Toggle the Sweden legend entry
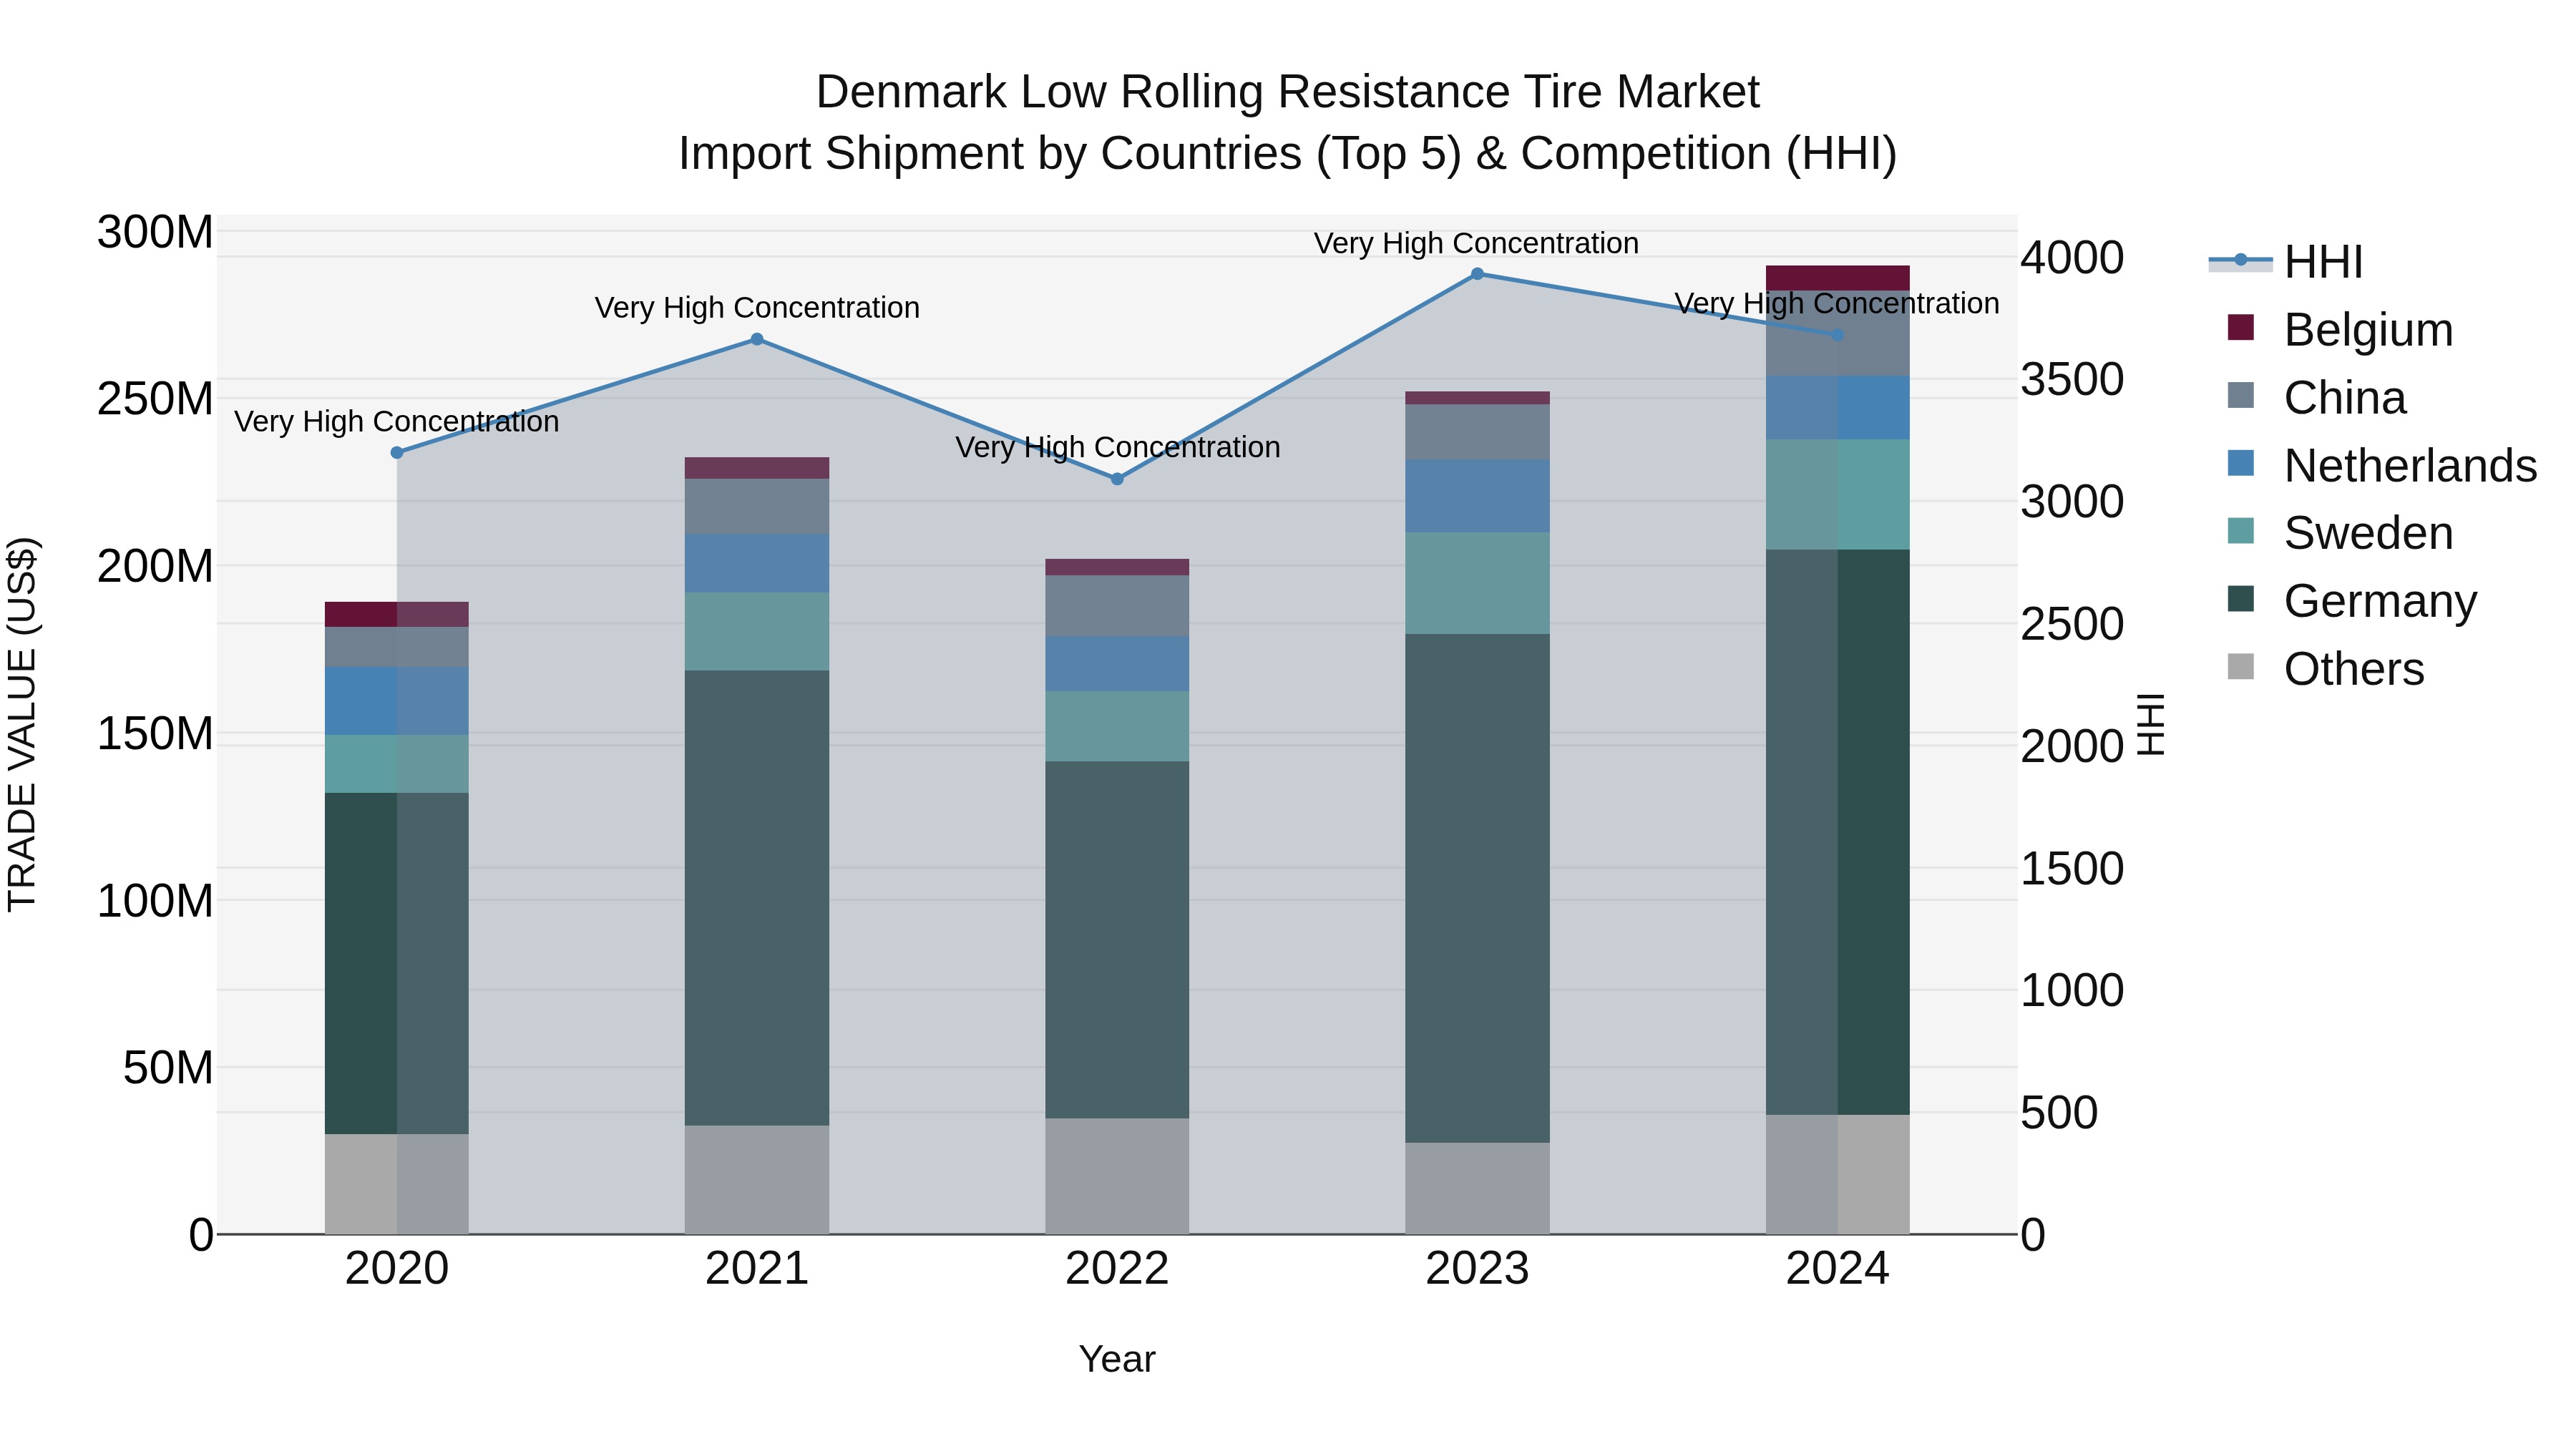Screen dimensions: 2576x1449 2340,533
